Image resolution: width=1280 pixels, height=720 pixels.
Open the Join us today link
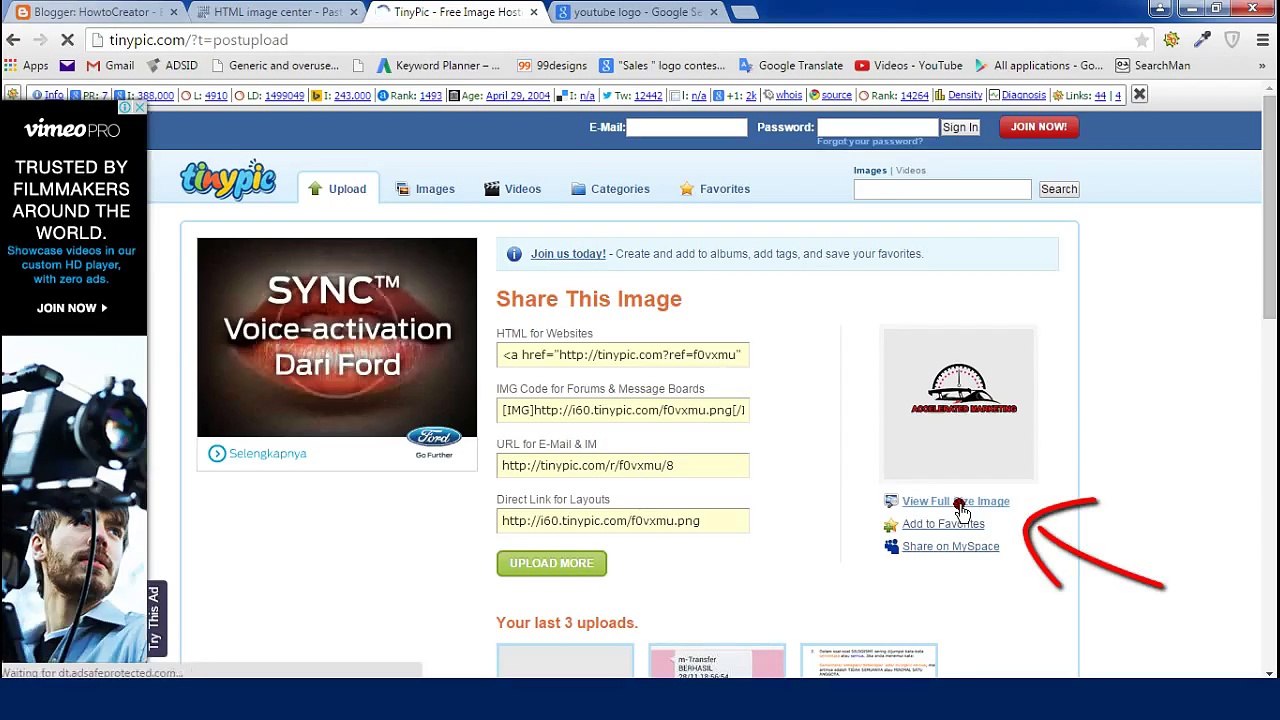tap(568, 254)
